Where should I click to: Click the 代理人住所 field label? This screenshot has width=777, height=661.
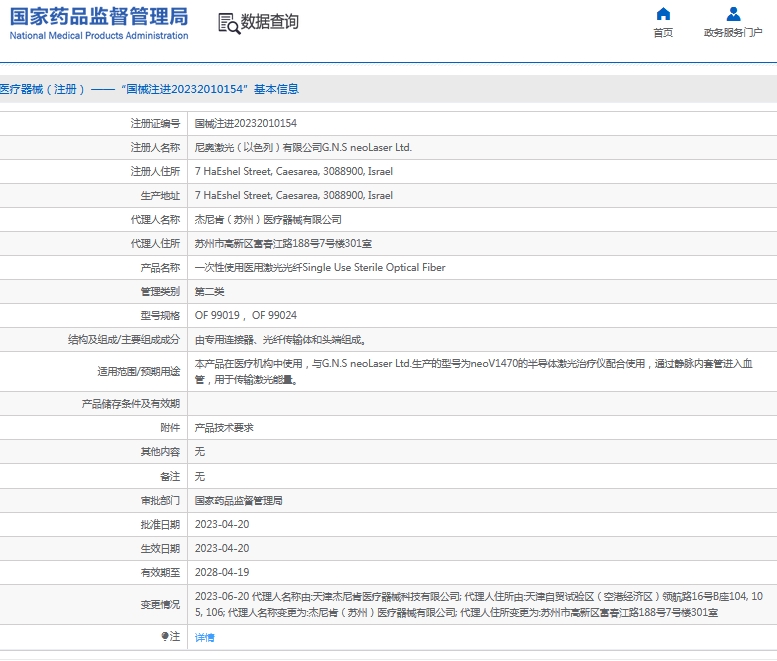click(155, 244)
